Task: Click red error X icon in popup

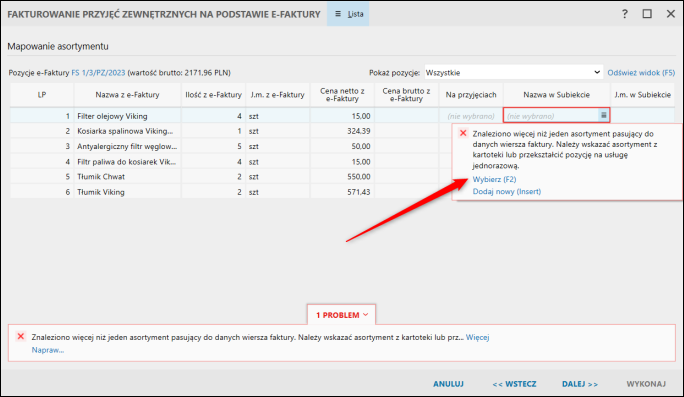Action: (463, 133)
